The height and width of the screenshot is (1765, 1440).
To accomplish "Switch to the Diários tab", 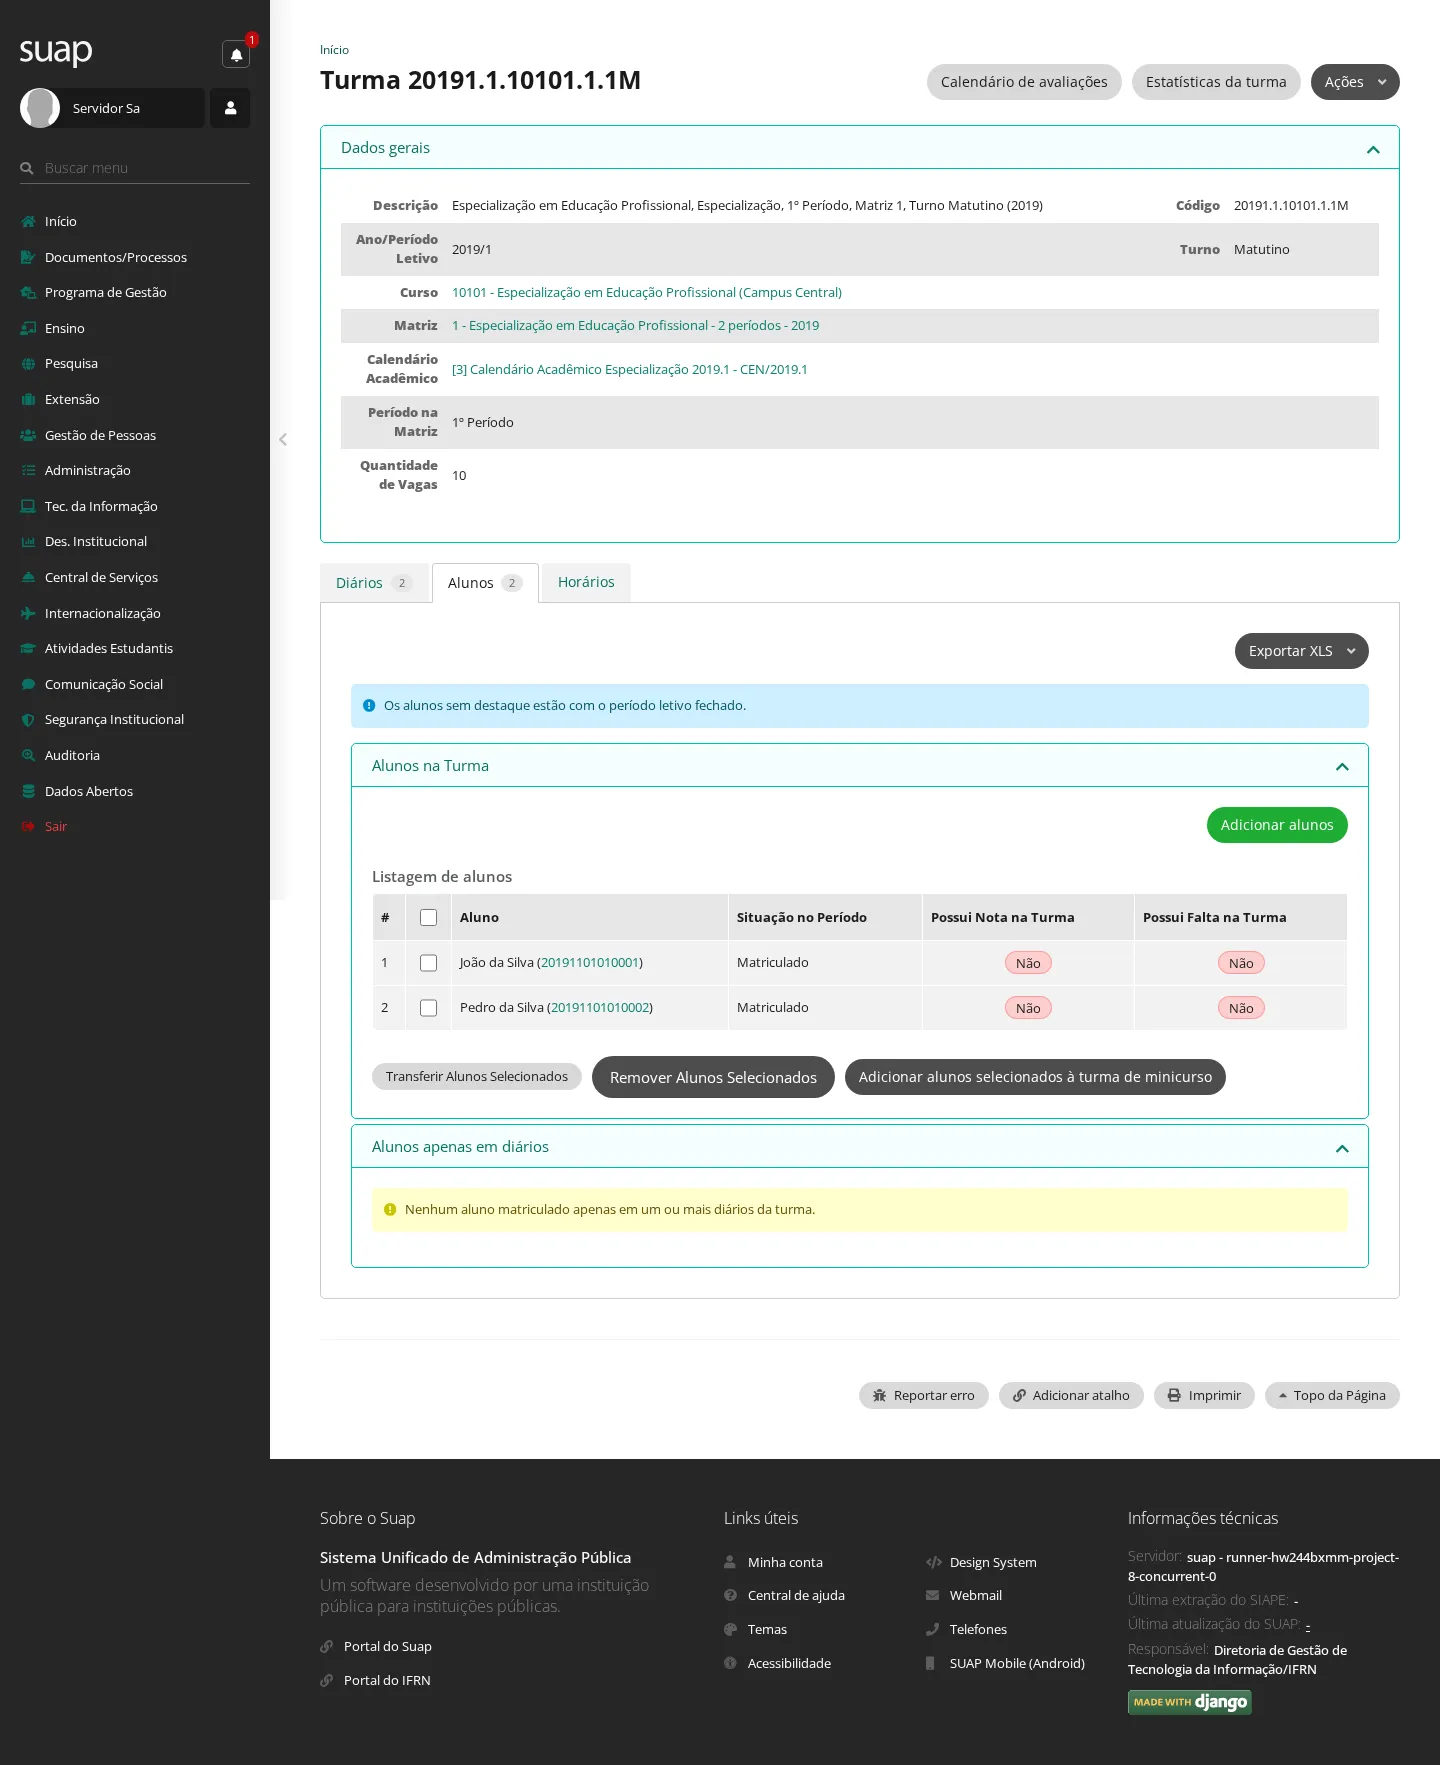I will click(374, 583).
